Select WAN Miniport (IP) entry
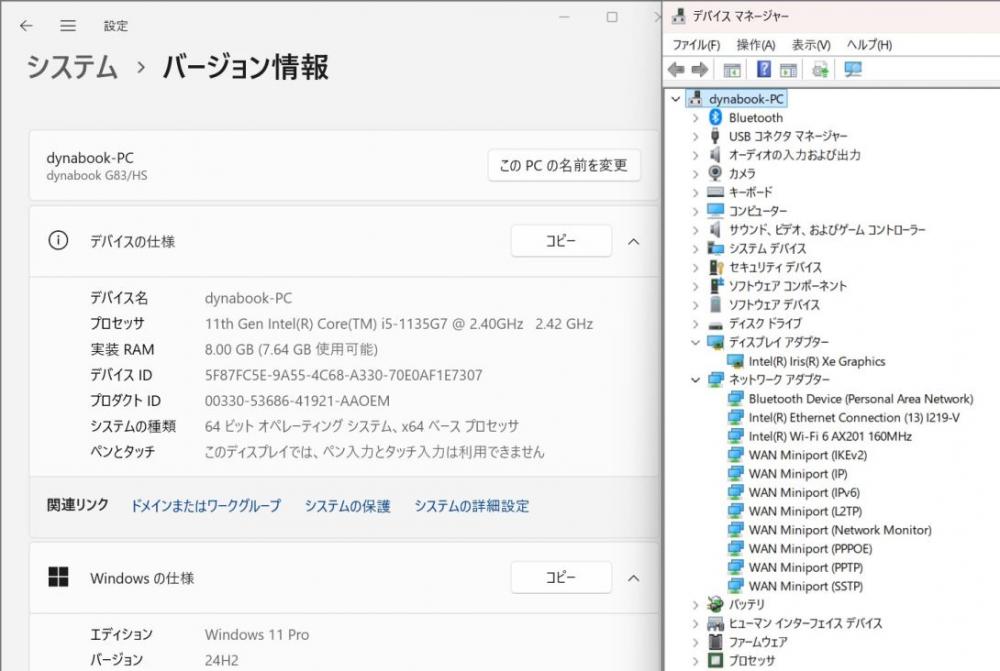Image resolution: width=1000 pixels, height=671 pixels. 798,473
